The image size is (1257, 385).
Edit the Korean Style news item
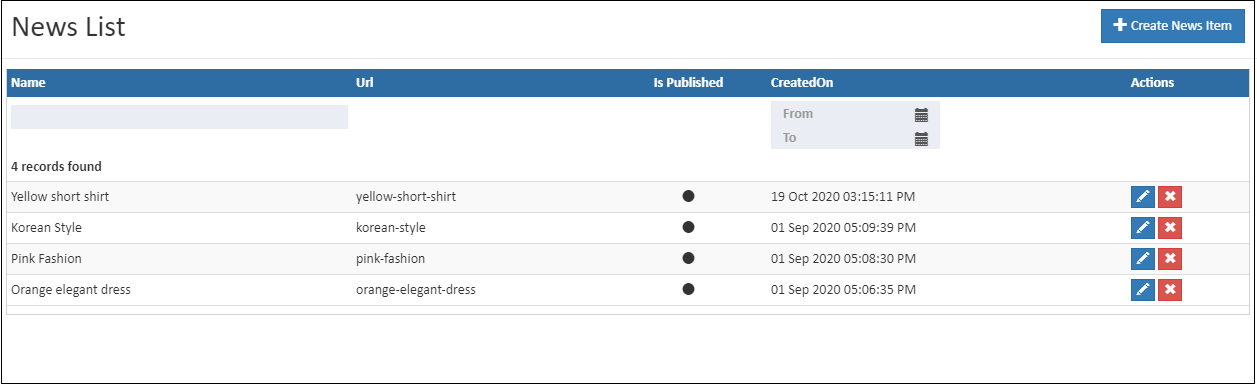[x=1143, y=228]
